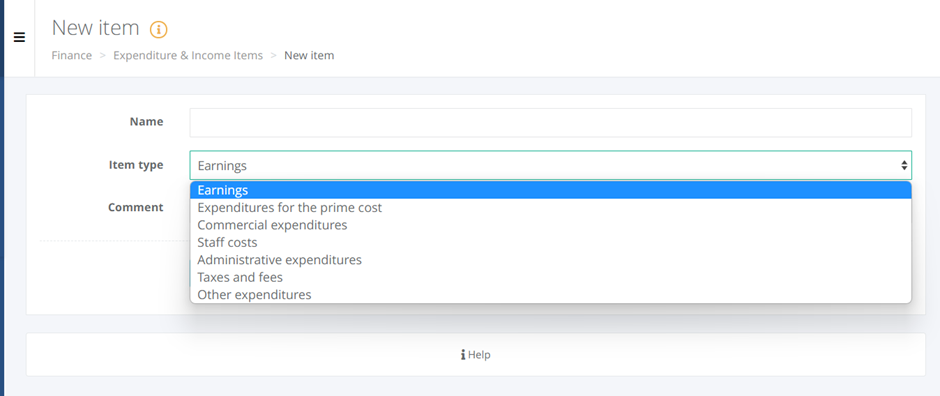Click the New item page heading
This screenshot has height=396, width=940.
point(95,28)
